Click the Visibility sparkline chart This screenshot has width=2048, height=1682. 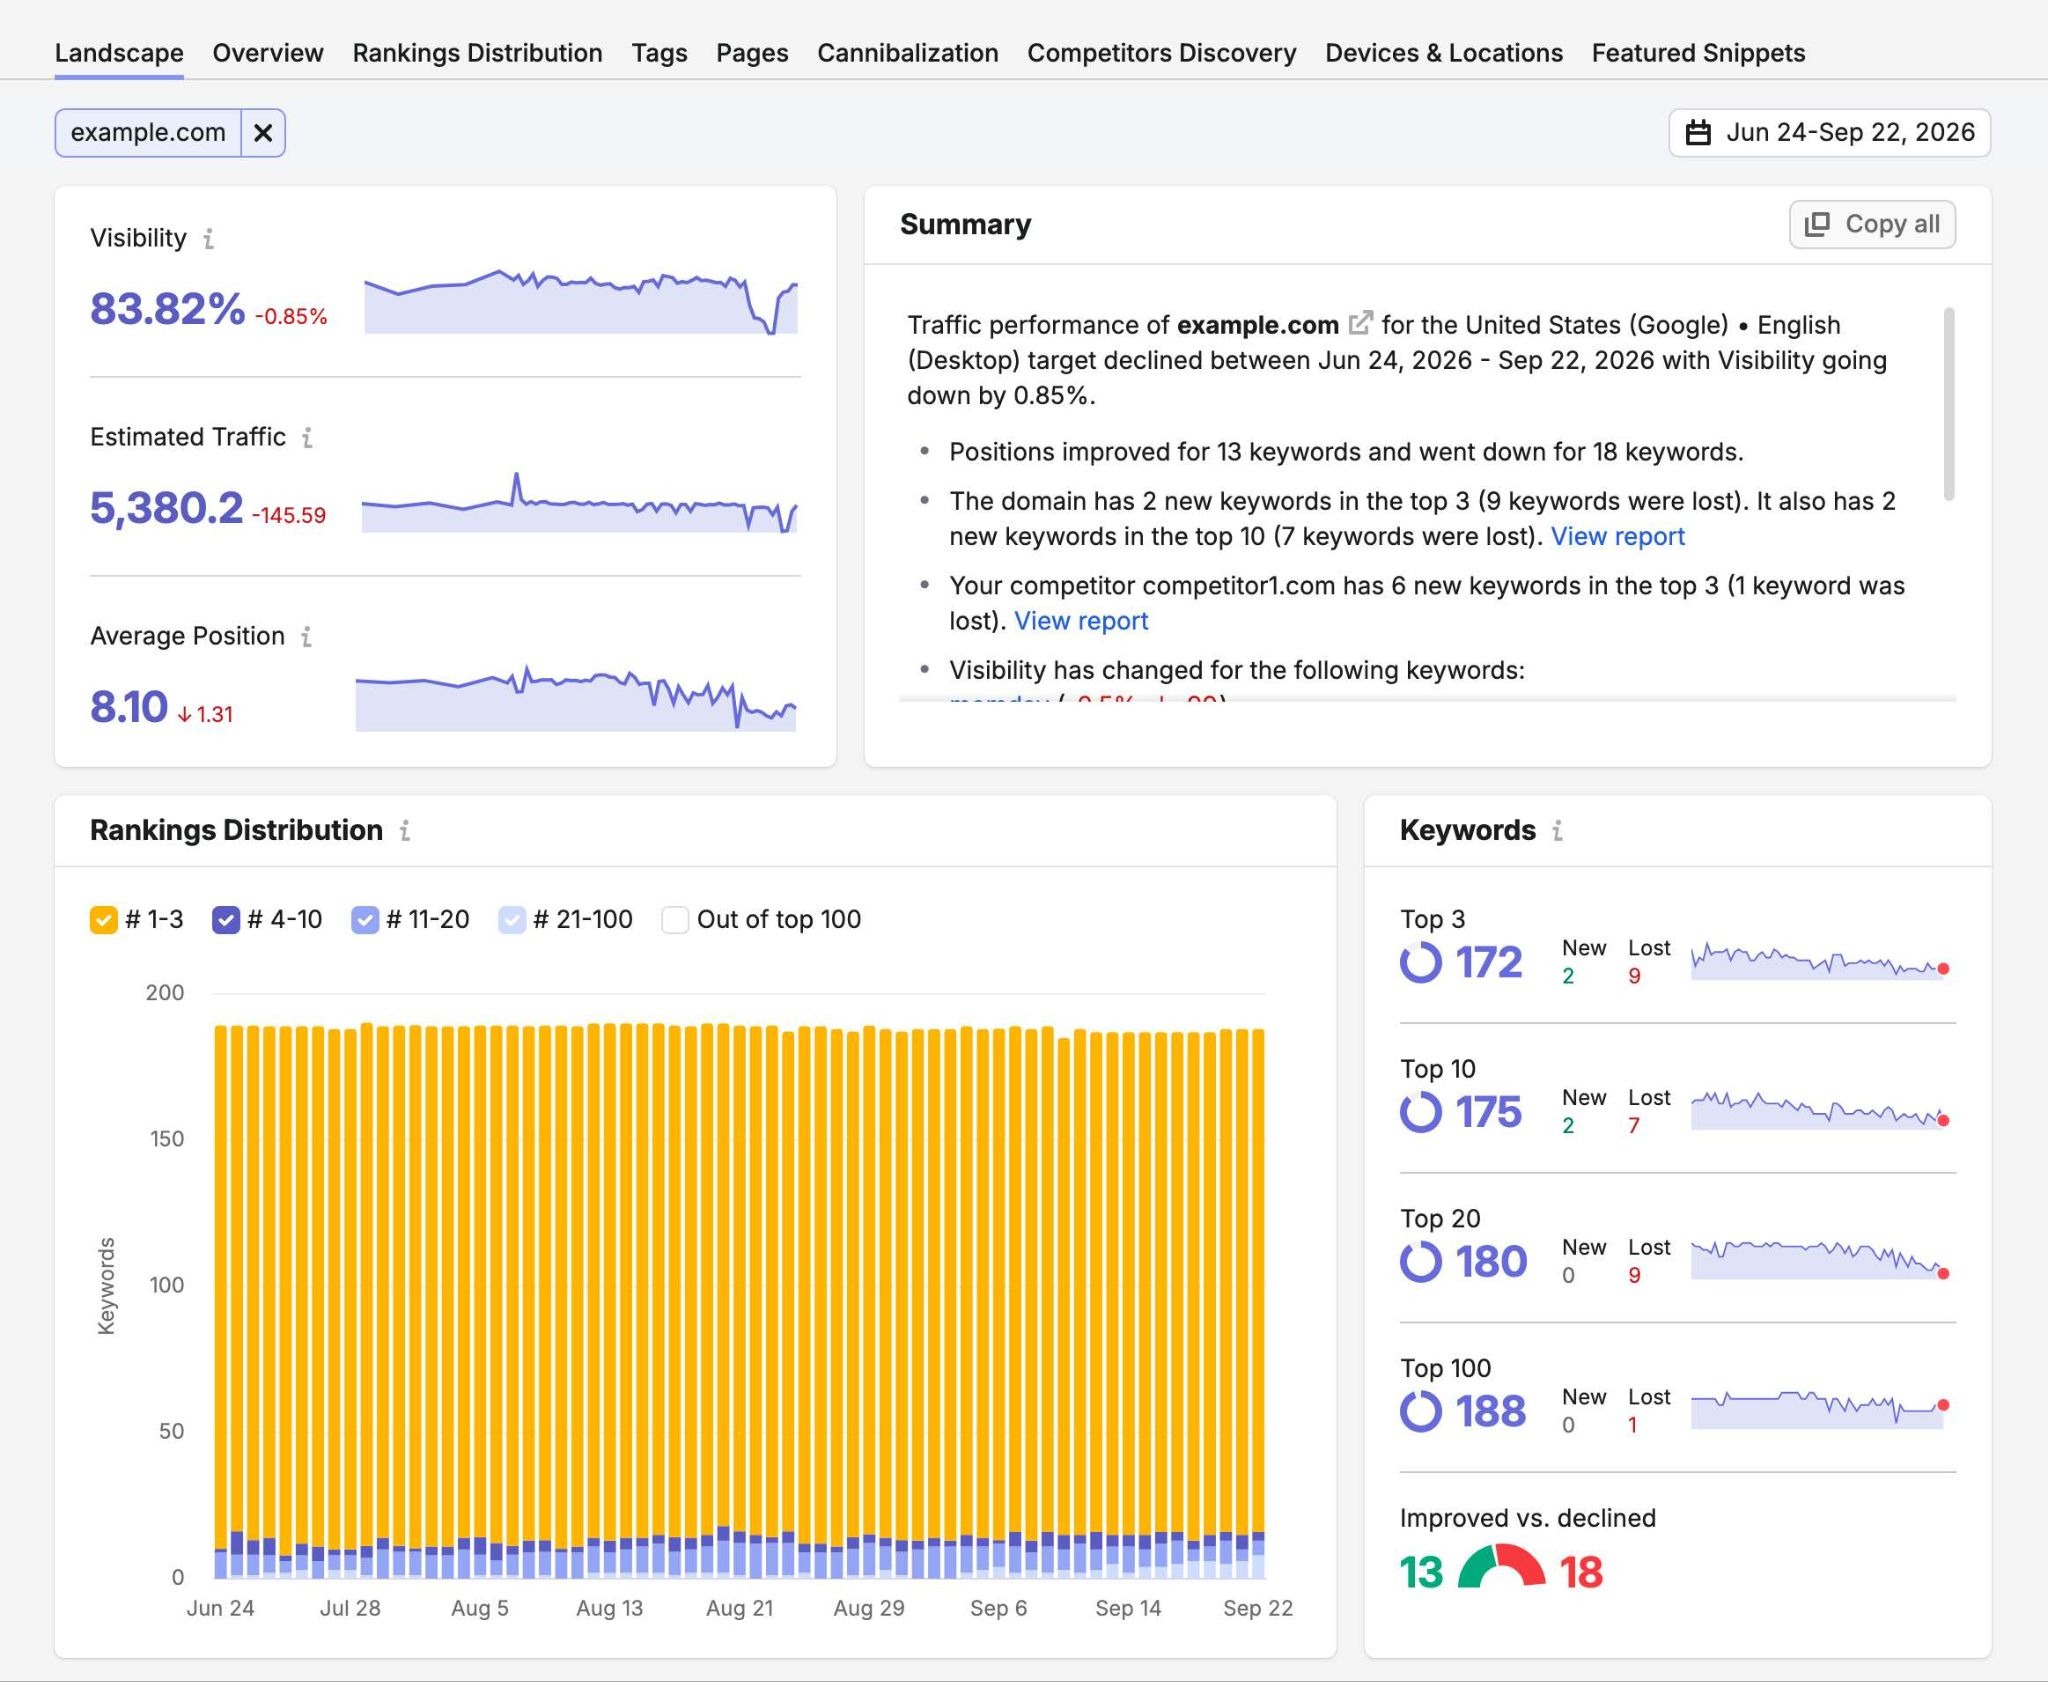(581, 300)
